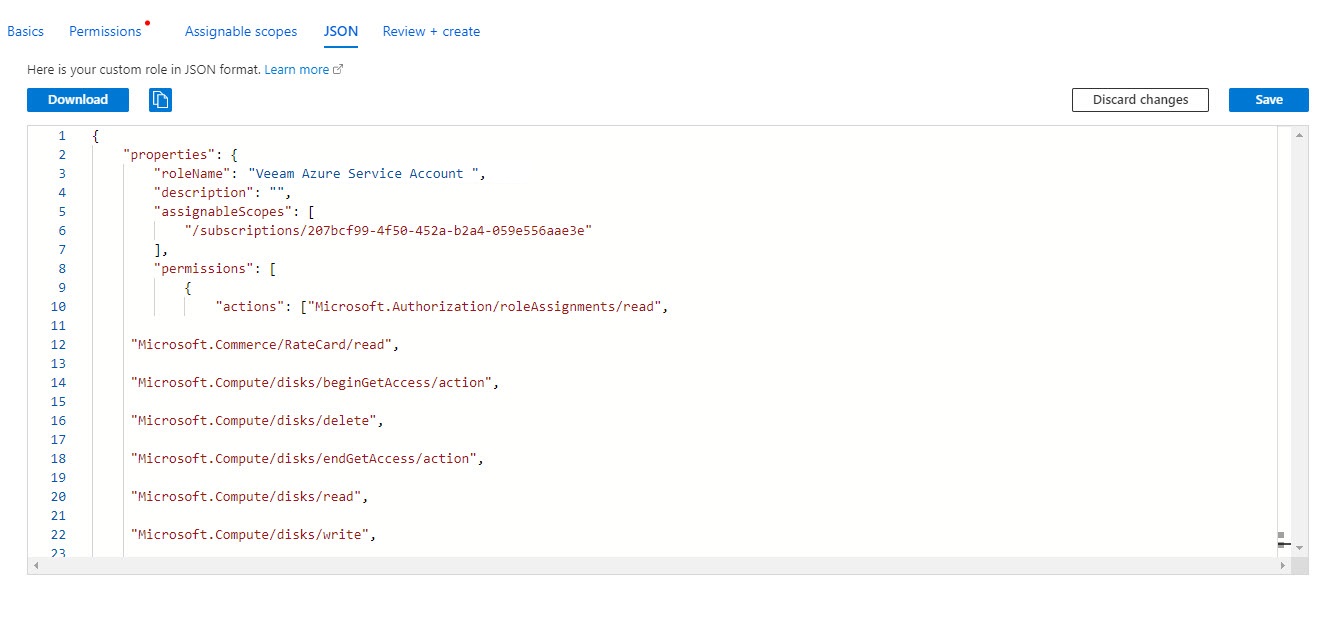
Task: Save the JSON edits
Action: pyautogui.click(x=1268, y=100)
